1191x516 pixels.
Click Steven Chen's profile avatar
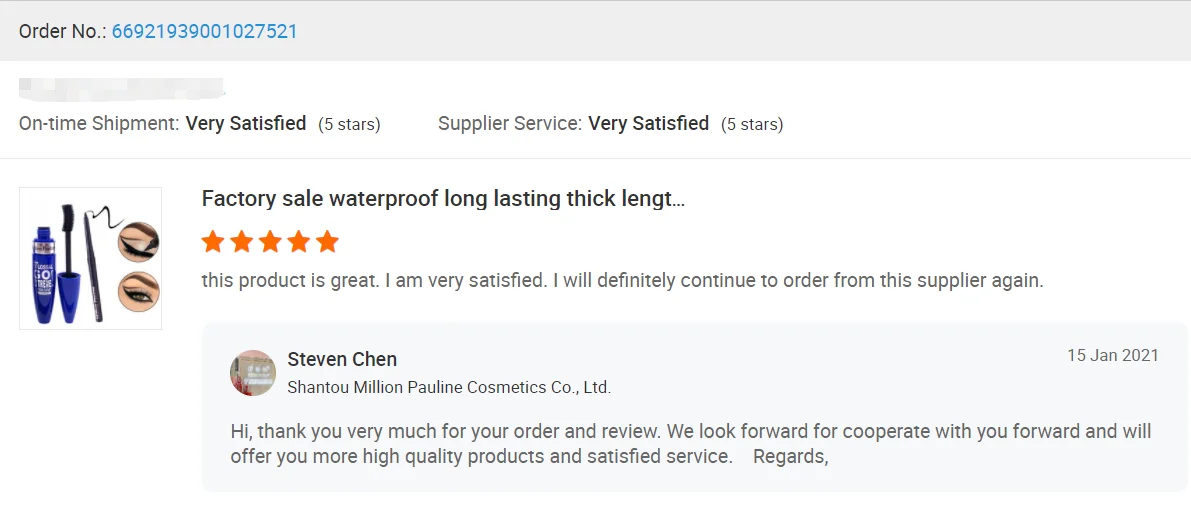[x=253, y=373]
